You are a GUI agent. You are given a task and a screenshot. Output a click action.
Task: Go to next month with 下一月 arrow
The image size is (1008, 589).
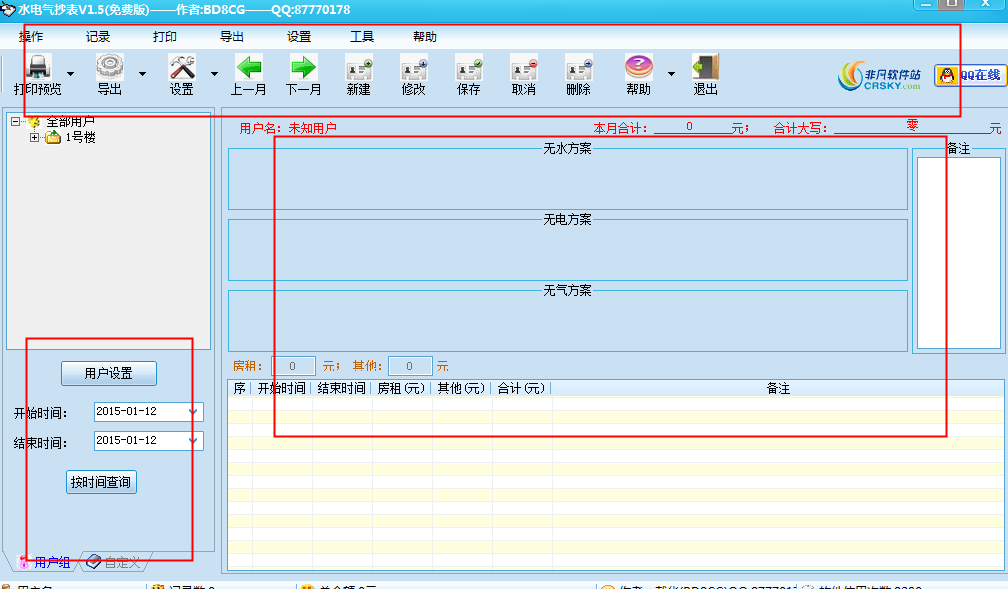[303, 69]
